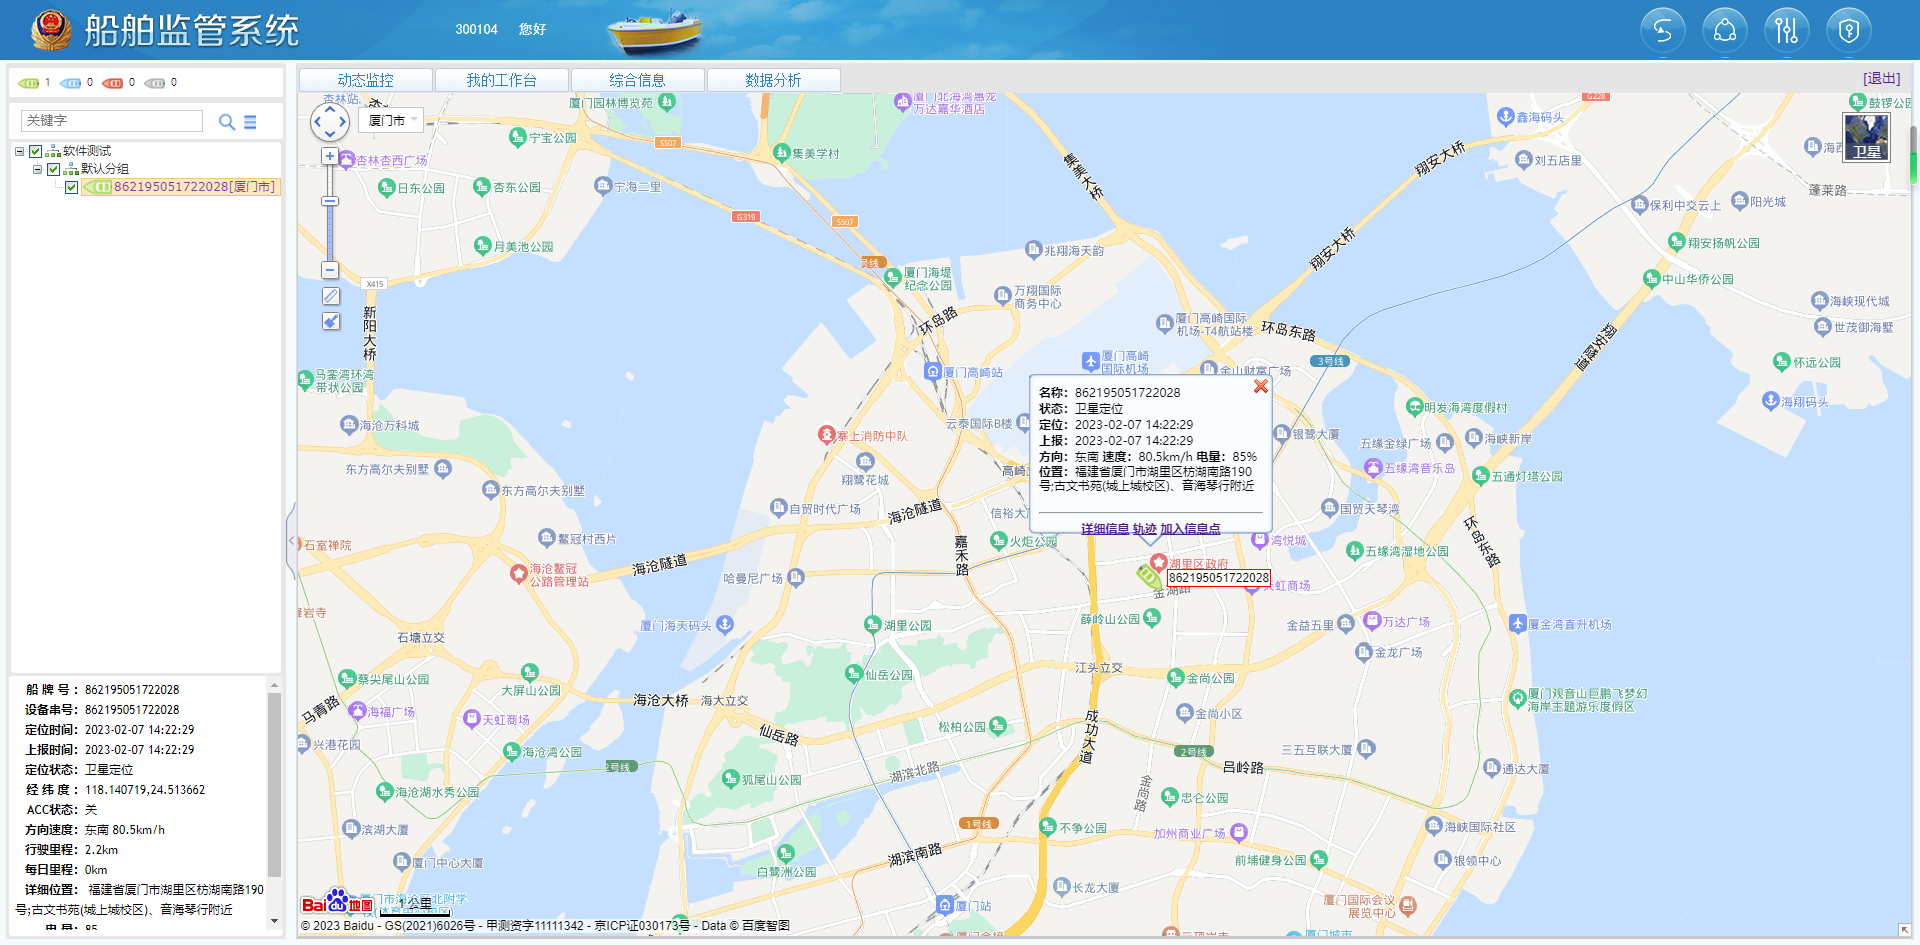
Task: Toggle the 默认分组 group checkbox
Action: (54, 169)
